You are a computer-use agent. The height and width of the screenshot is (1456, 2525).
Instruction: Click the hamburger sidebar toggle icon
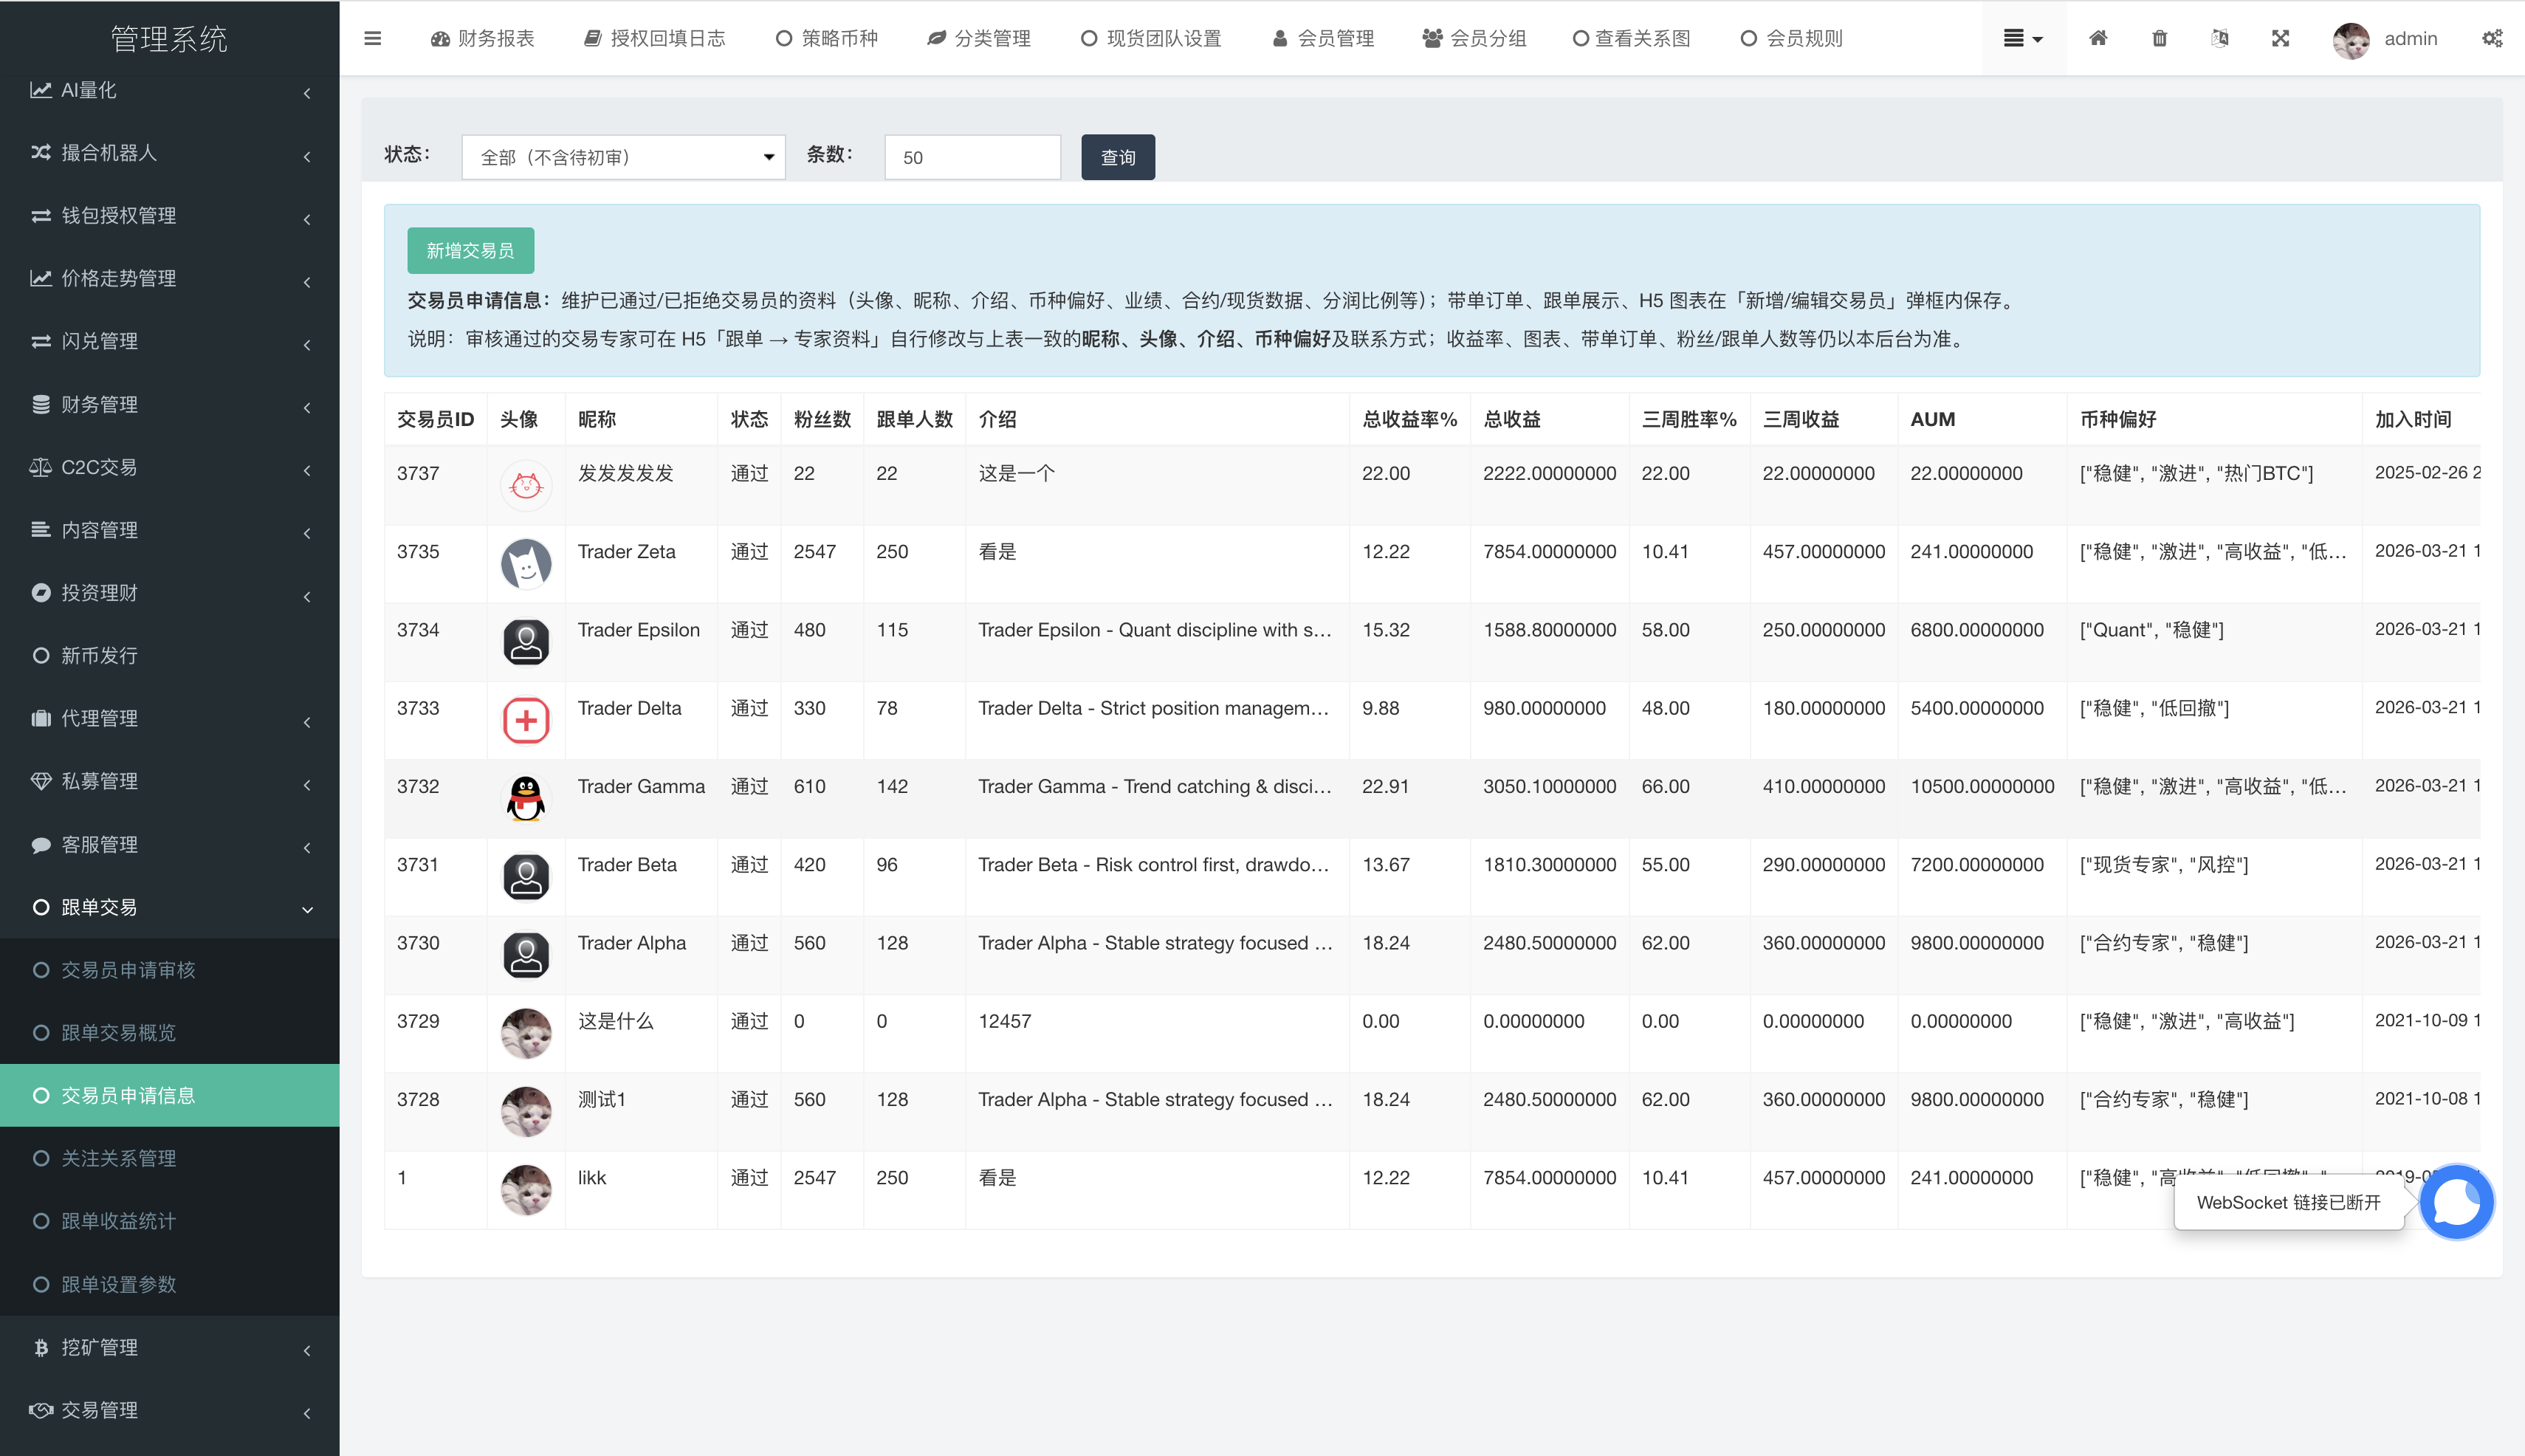[372, 38]
